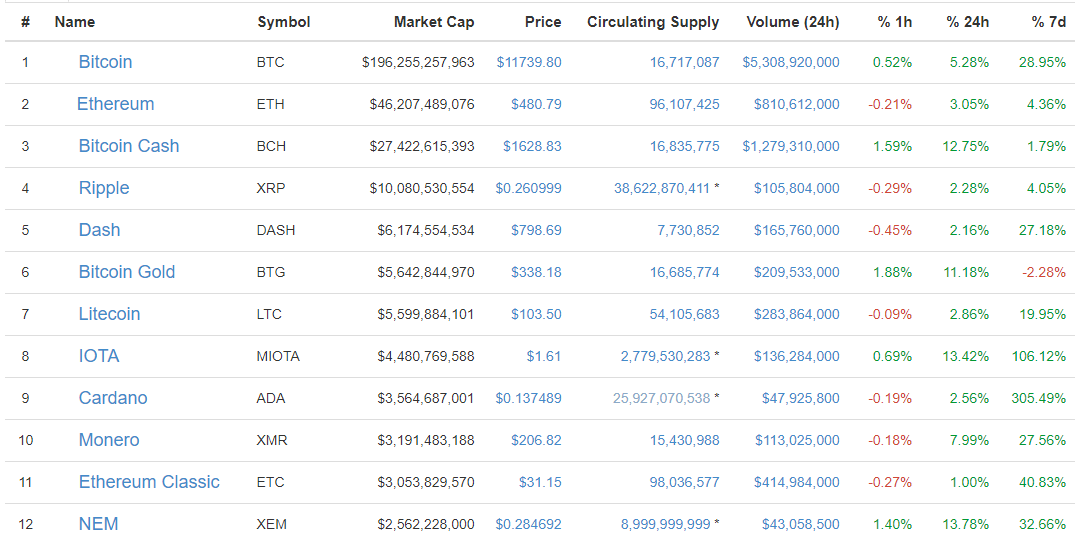Sort table by Market Cap column header
Viewport: 1081px width, 541px height.
click(x=434, y=22)
